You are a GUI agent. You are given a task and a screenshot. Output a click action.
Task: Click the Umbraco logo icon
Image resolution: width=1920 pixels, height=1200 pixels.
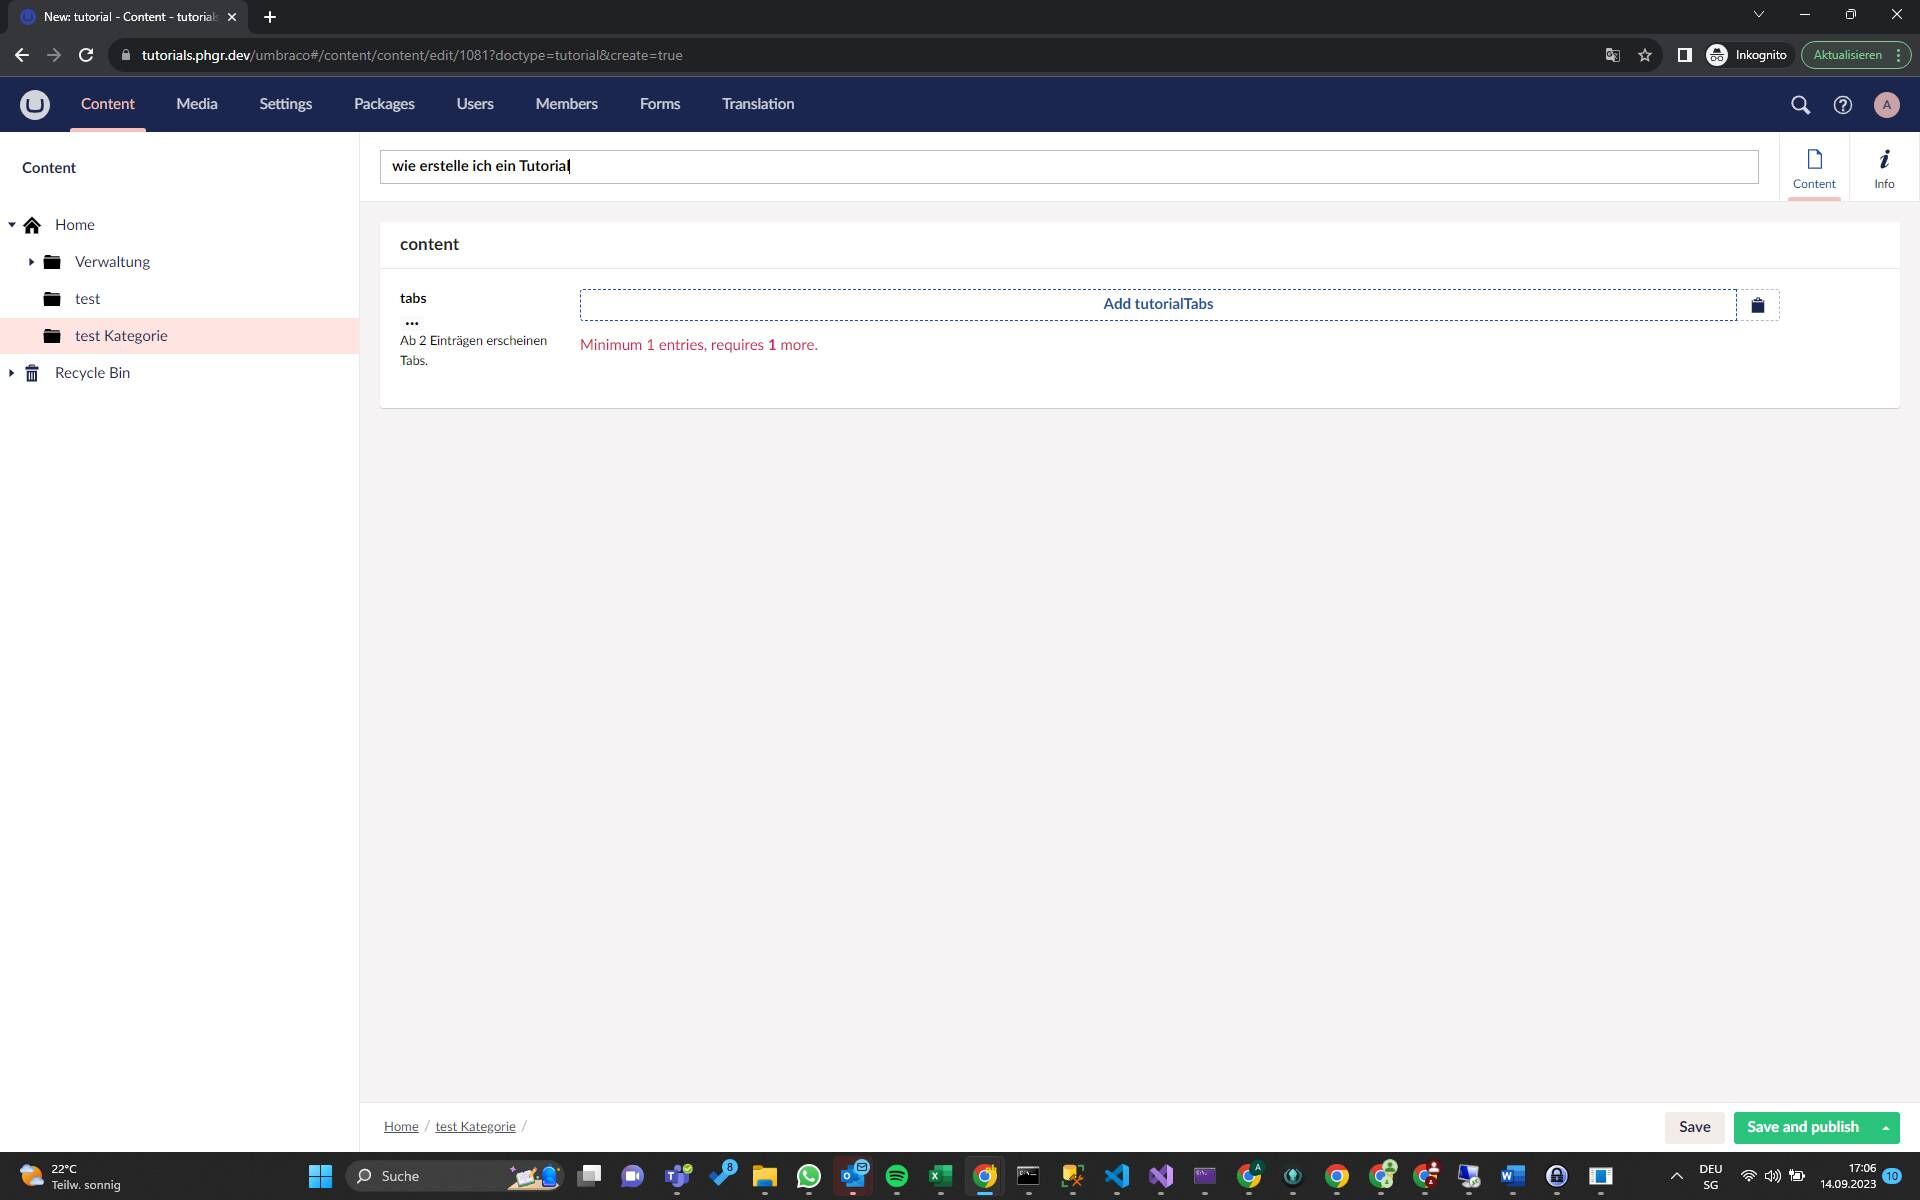[x=35, y=104]
